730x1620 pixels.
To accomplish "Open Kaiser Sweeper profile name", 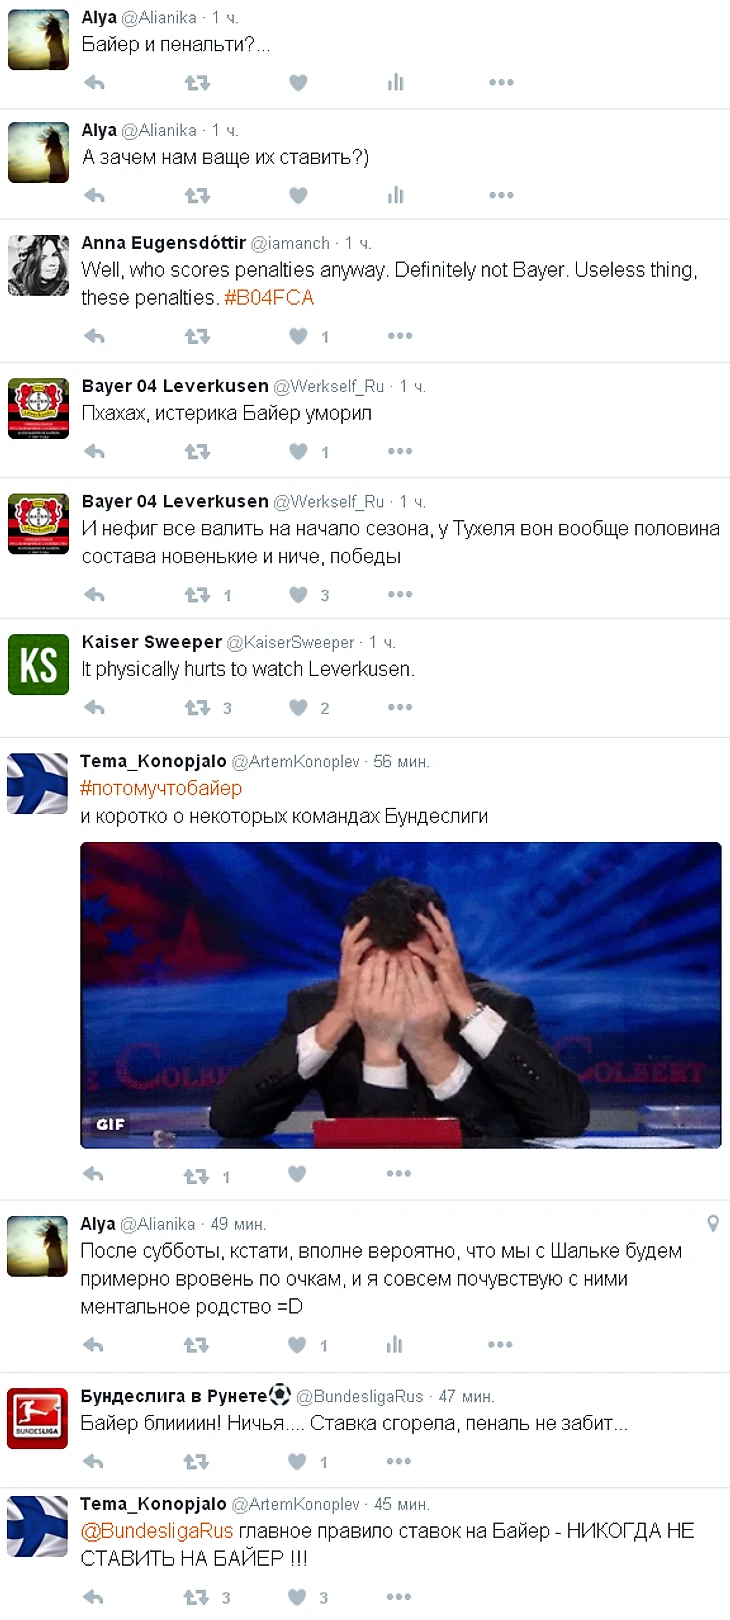I will coord(152,642).
